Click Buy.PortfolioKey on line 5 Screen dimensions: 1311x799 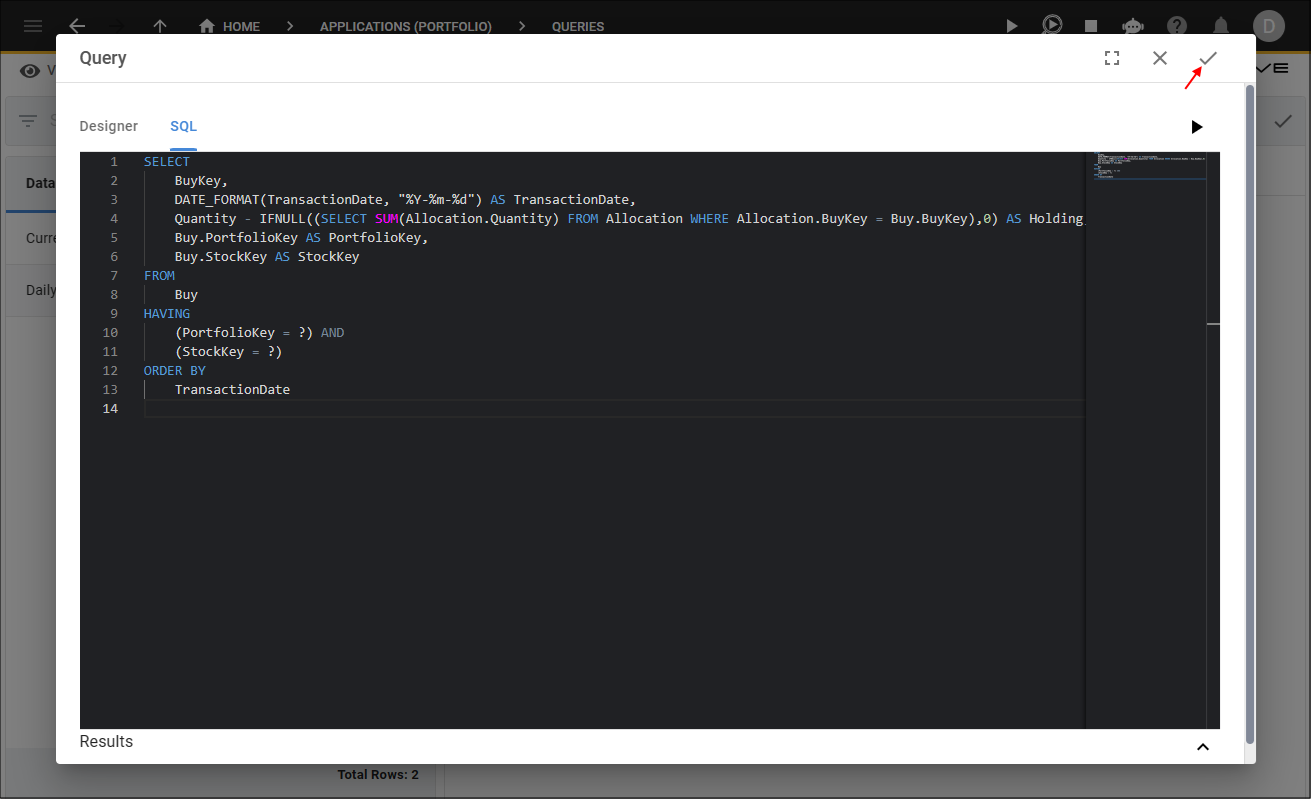(236, 237)
